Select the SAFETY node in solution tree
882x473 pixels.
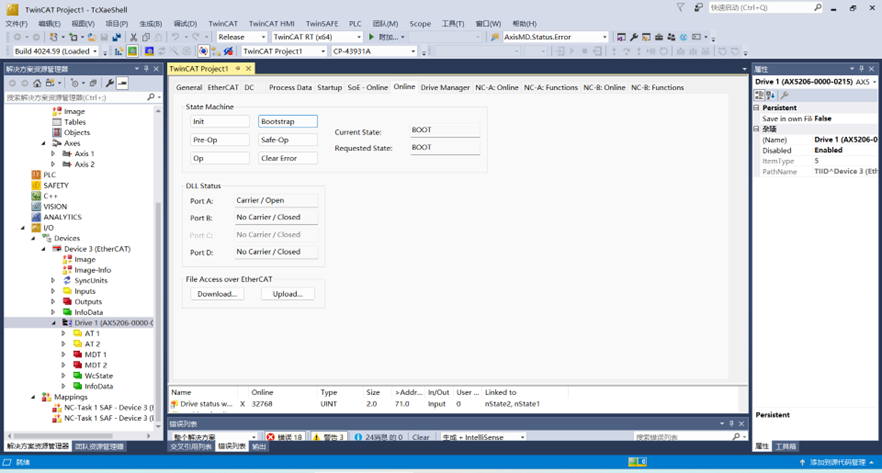(56, 185)
